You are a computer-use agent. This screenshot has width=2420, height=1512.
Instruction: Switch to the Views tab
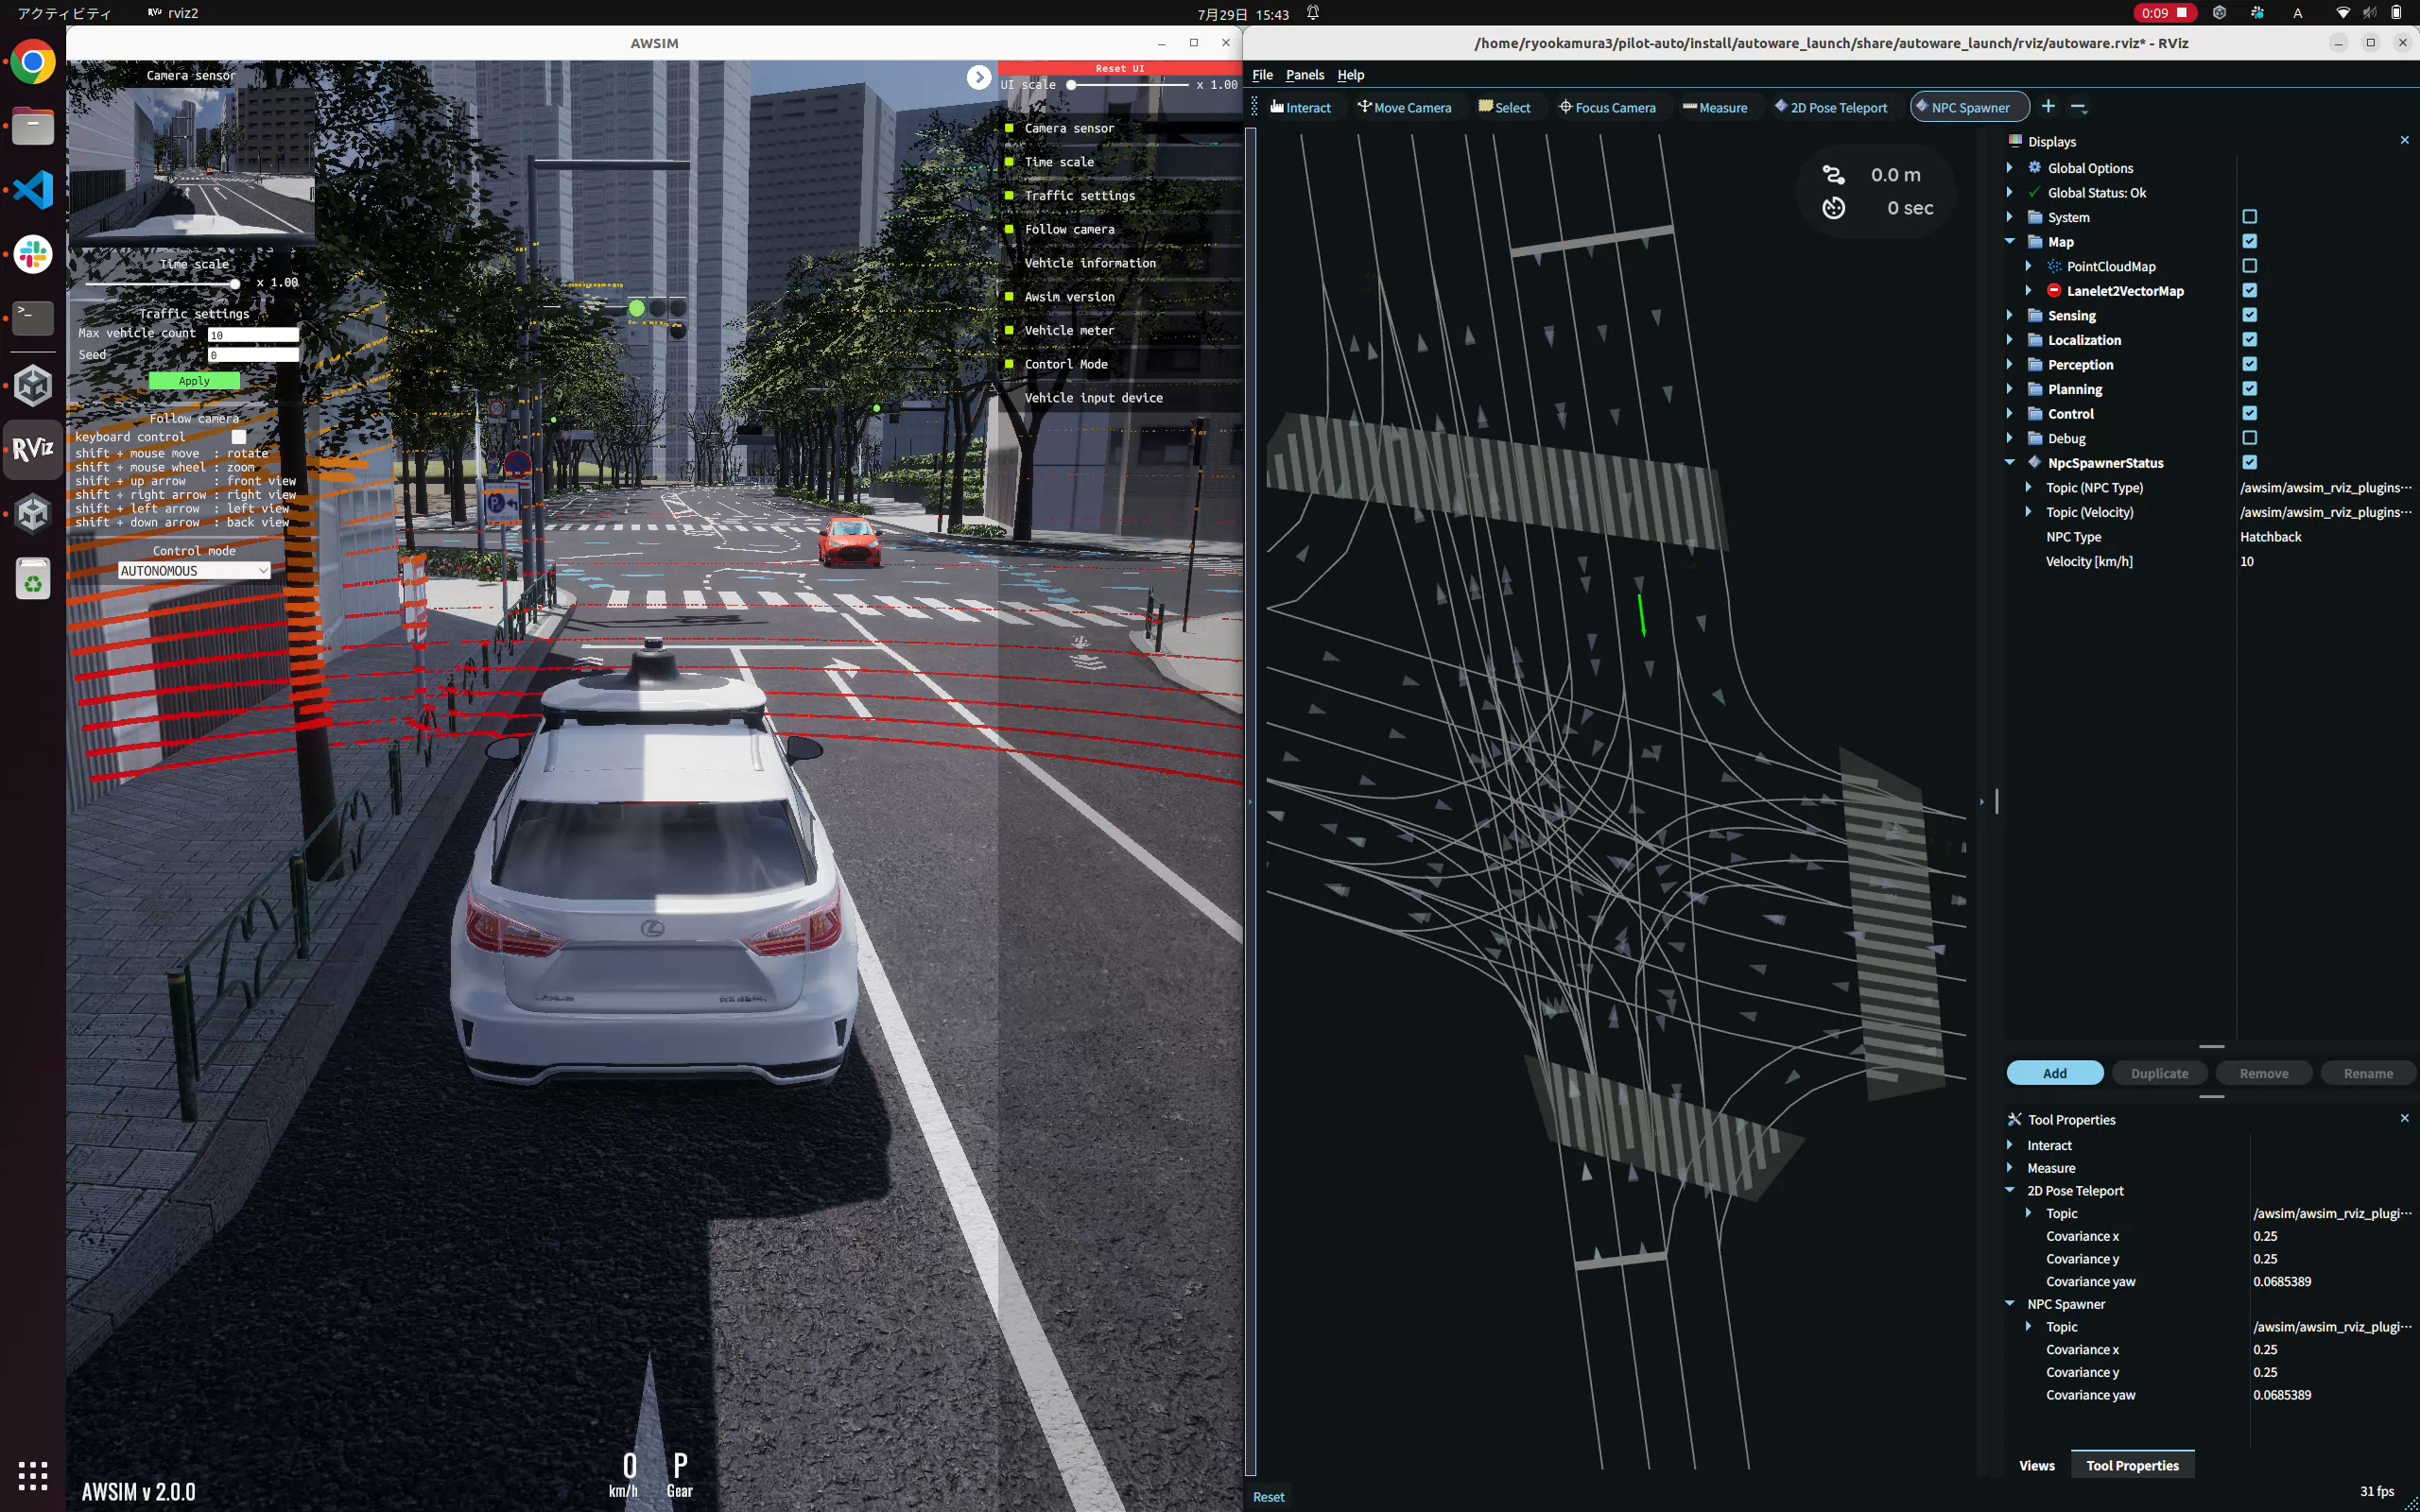(x=2036, y=1465)
